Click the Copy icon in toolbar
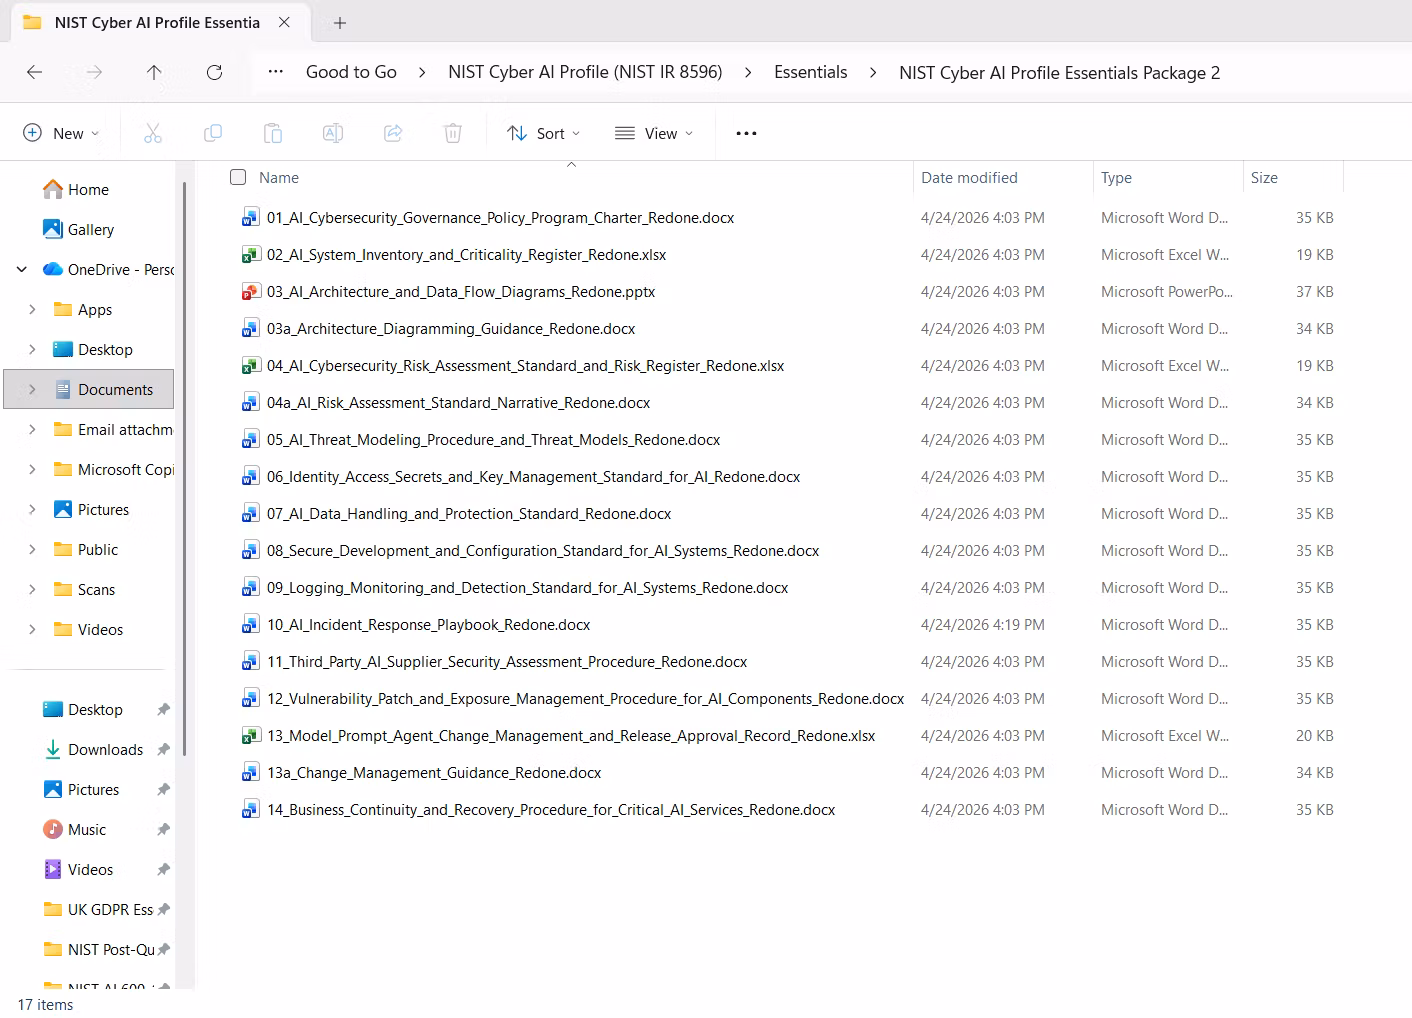The image size is (1412, 1018). pos(213,133)
